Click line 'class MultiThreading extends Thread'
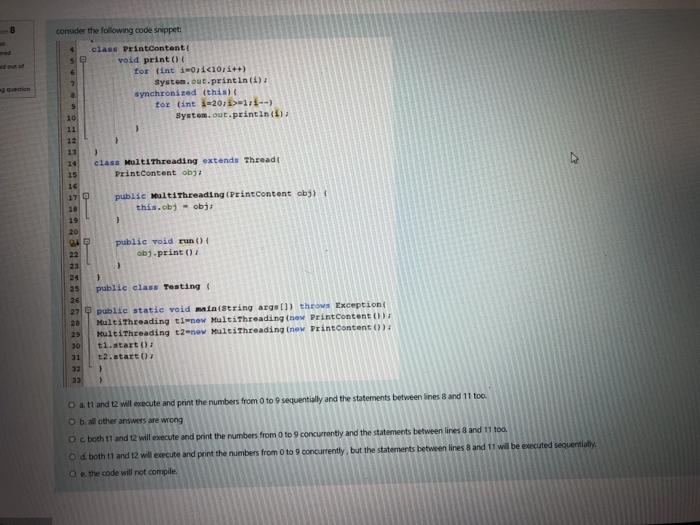The width and height of the screenshot is (700, 525). 187,161
